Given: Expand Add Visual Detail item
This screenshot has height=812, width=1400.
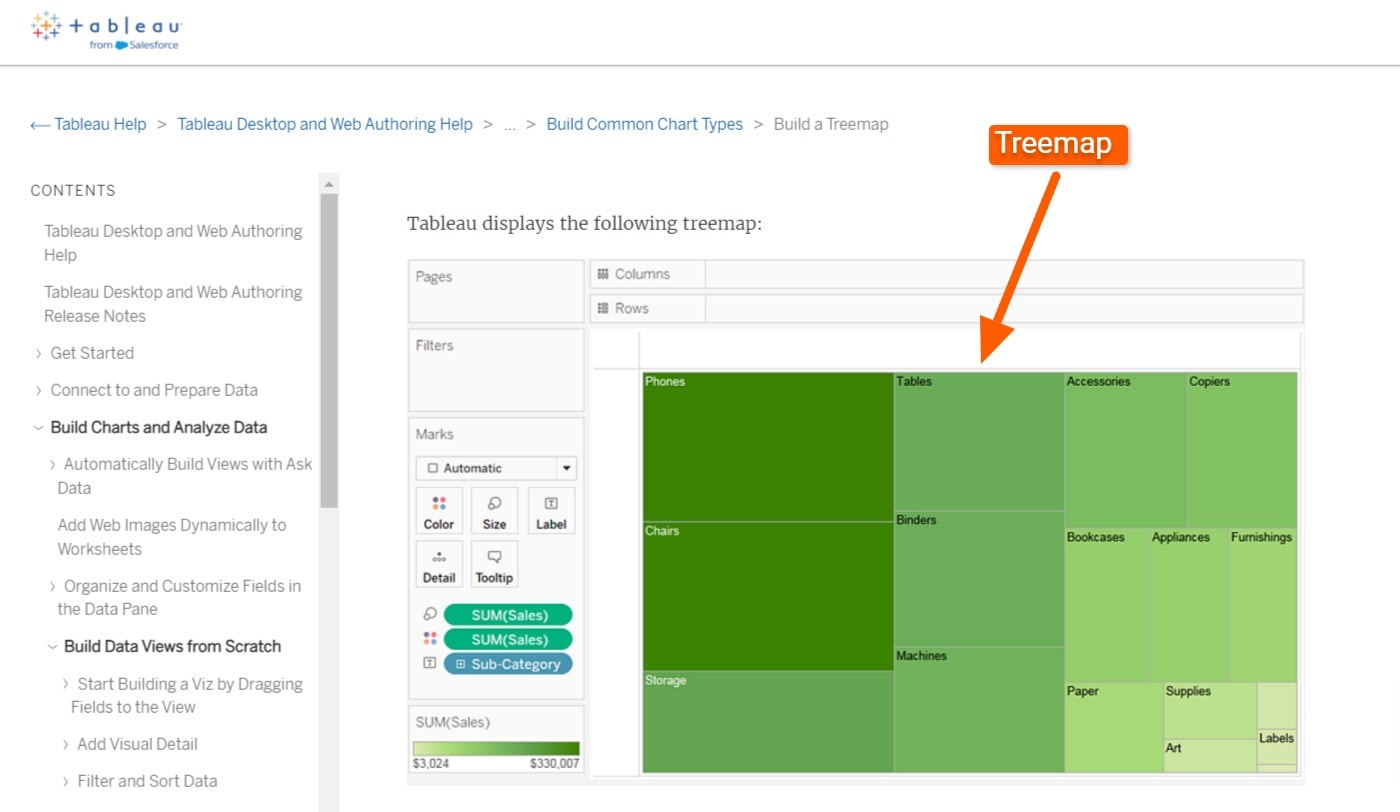Looking at the screenshot, I should pyautogui.click(x=67, y=745).
